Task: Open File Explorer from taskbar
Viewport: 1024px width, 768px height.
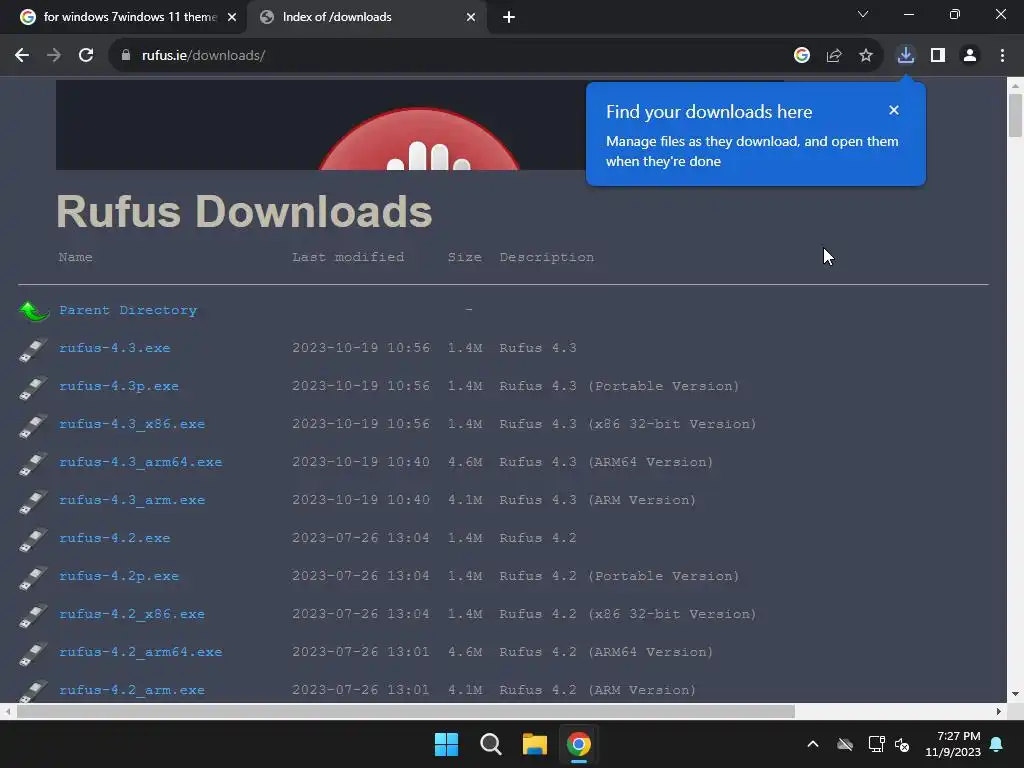Action: pos(534,744)
